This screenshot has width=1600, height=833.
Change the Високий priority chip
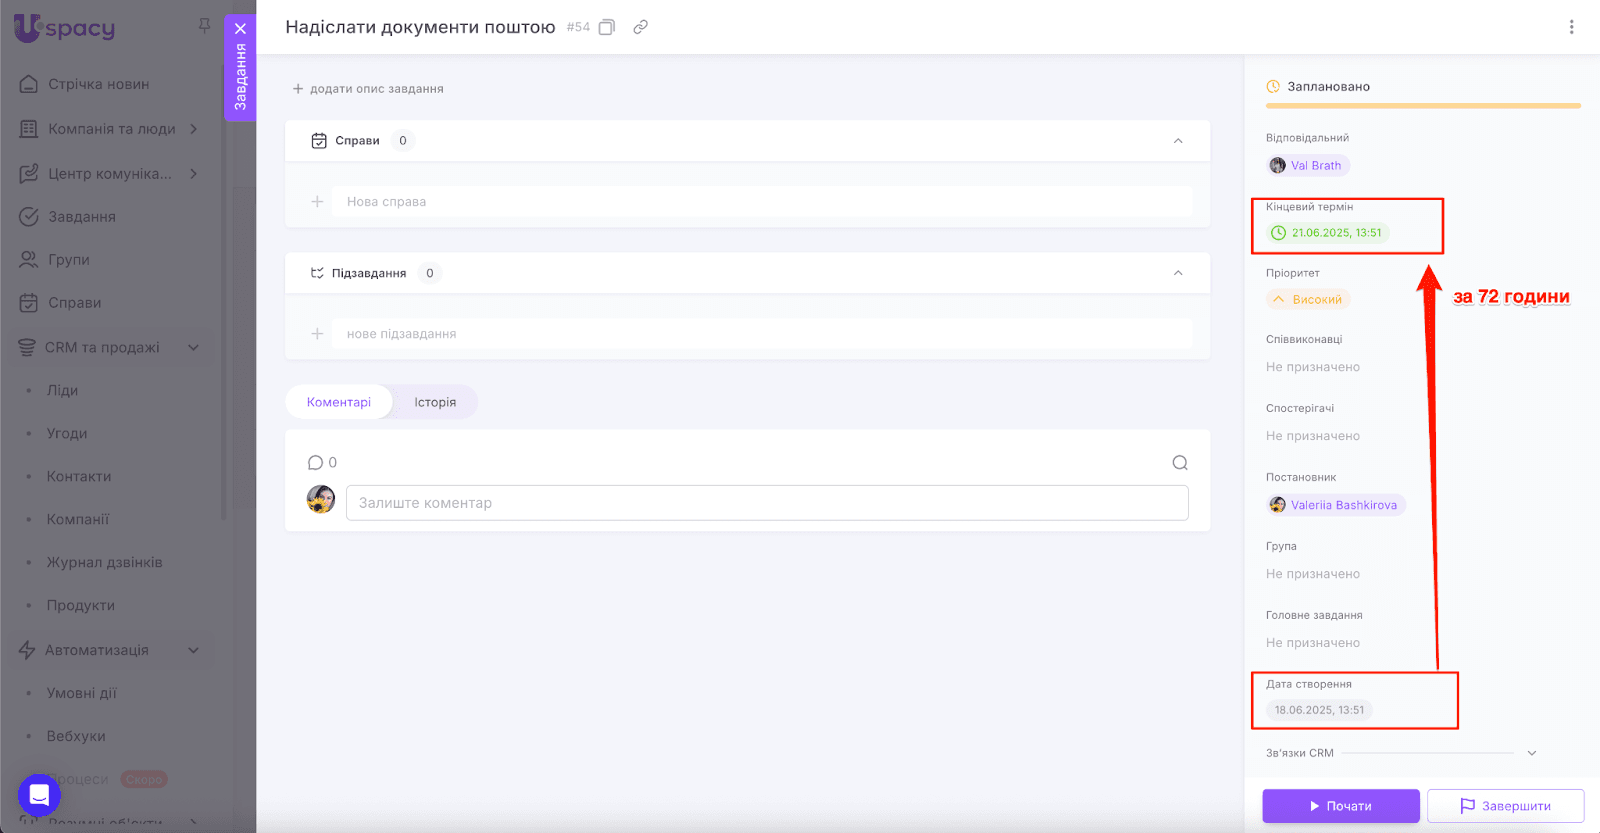tap(1308, 300)
